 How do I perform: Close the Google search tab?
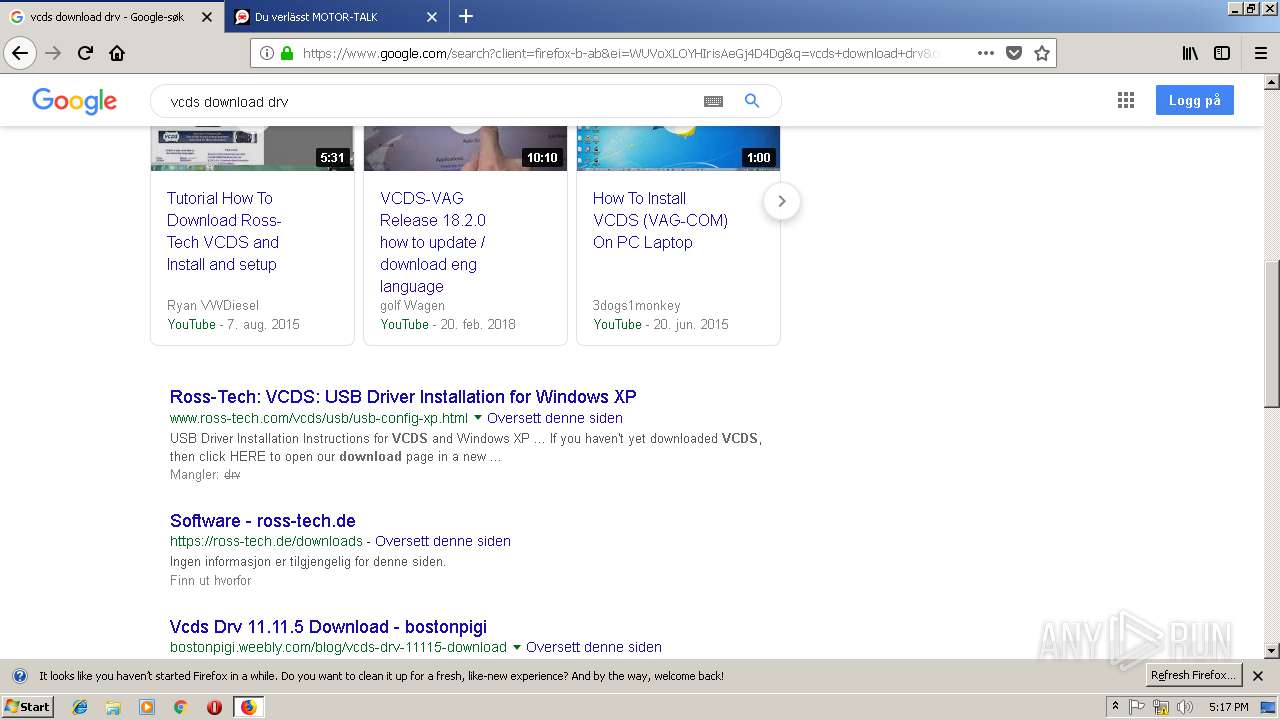[207, 17]
